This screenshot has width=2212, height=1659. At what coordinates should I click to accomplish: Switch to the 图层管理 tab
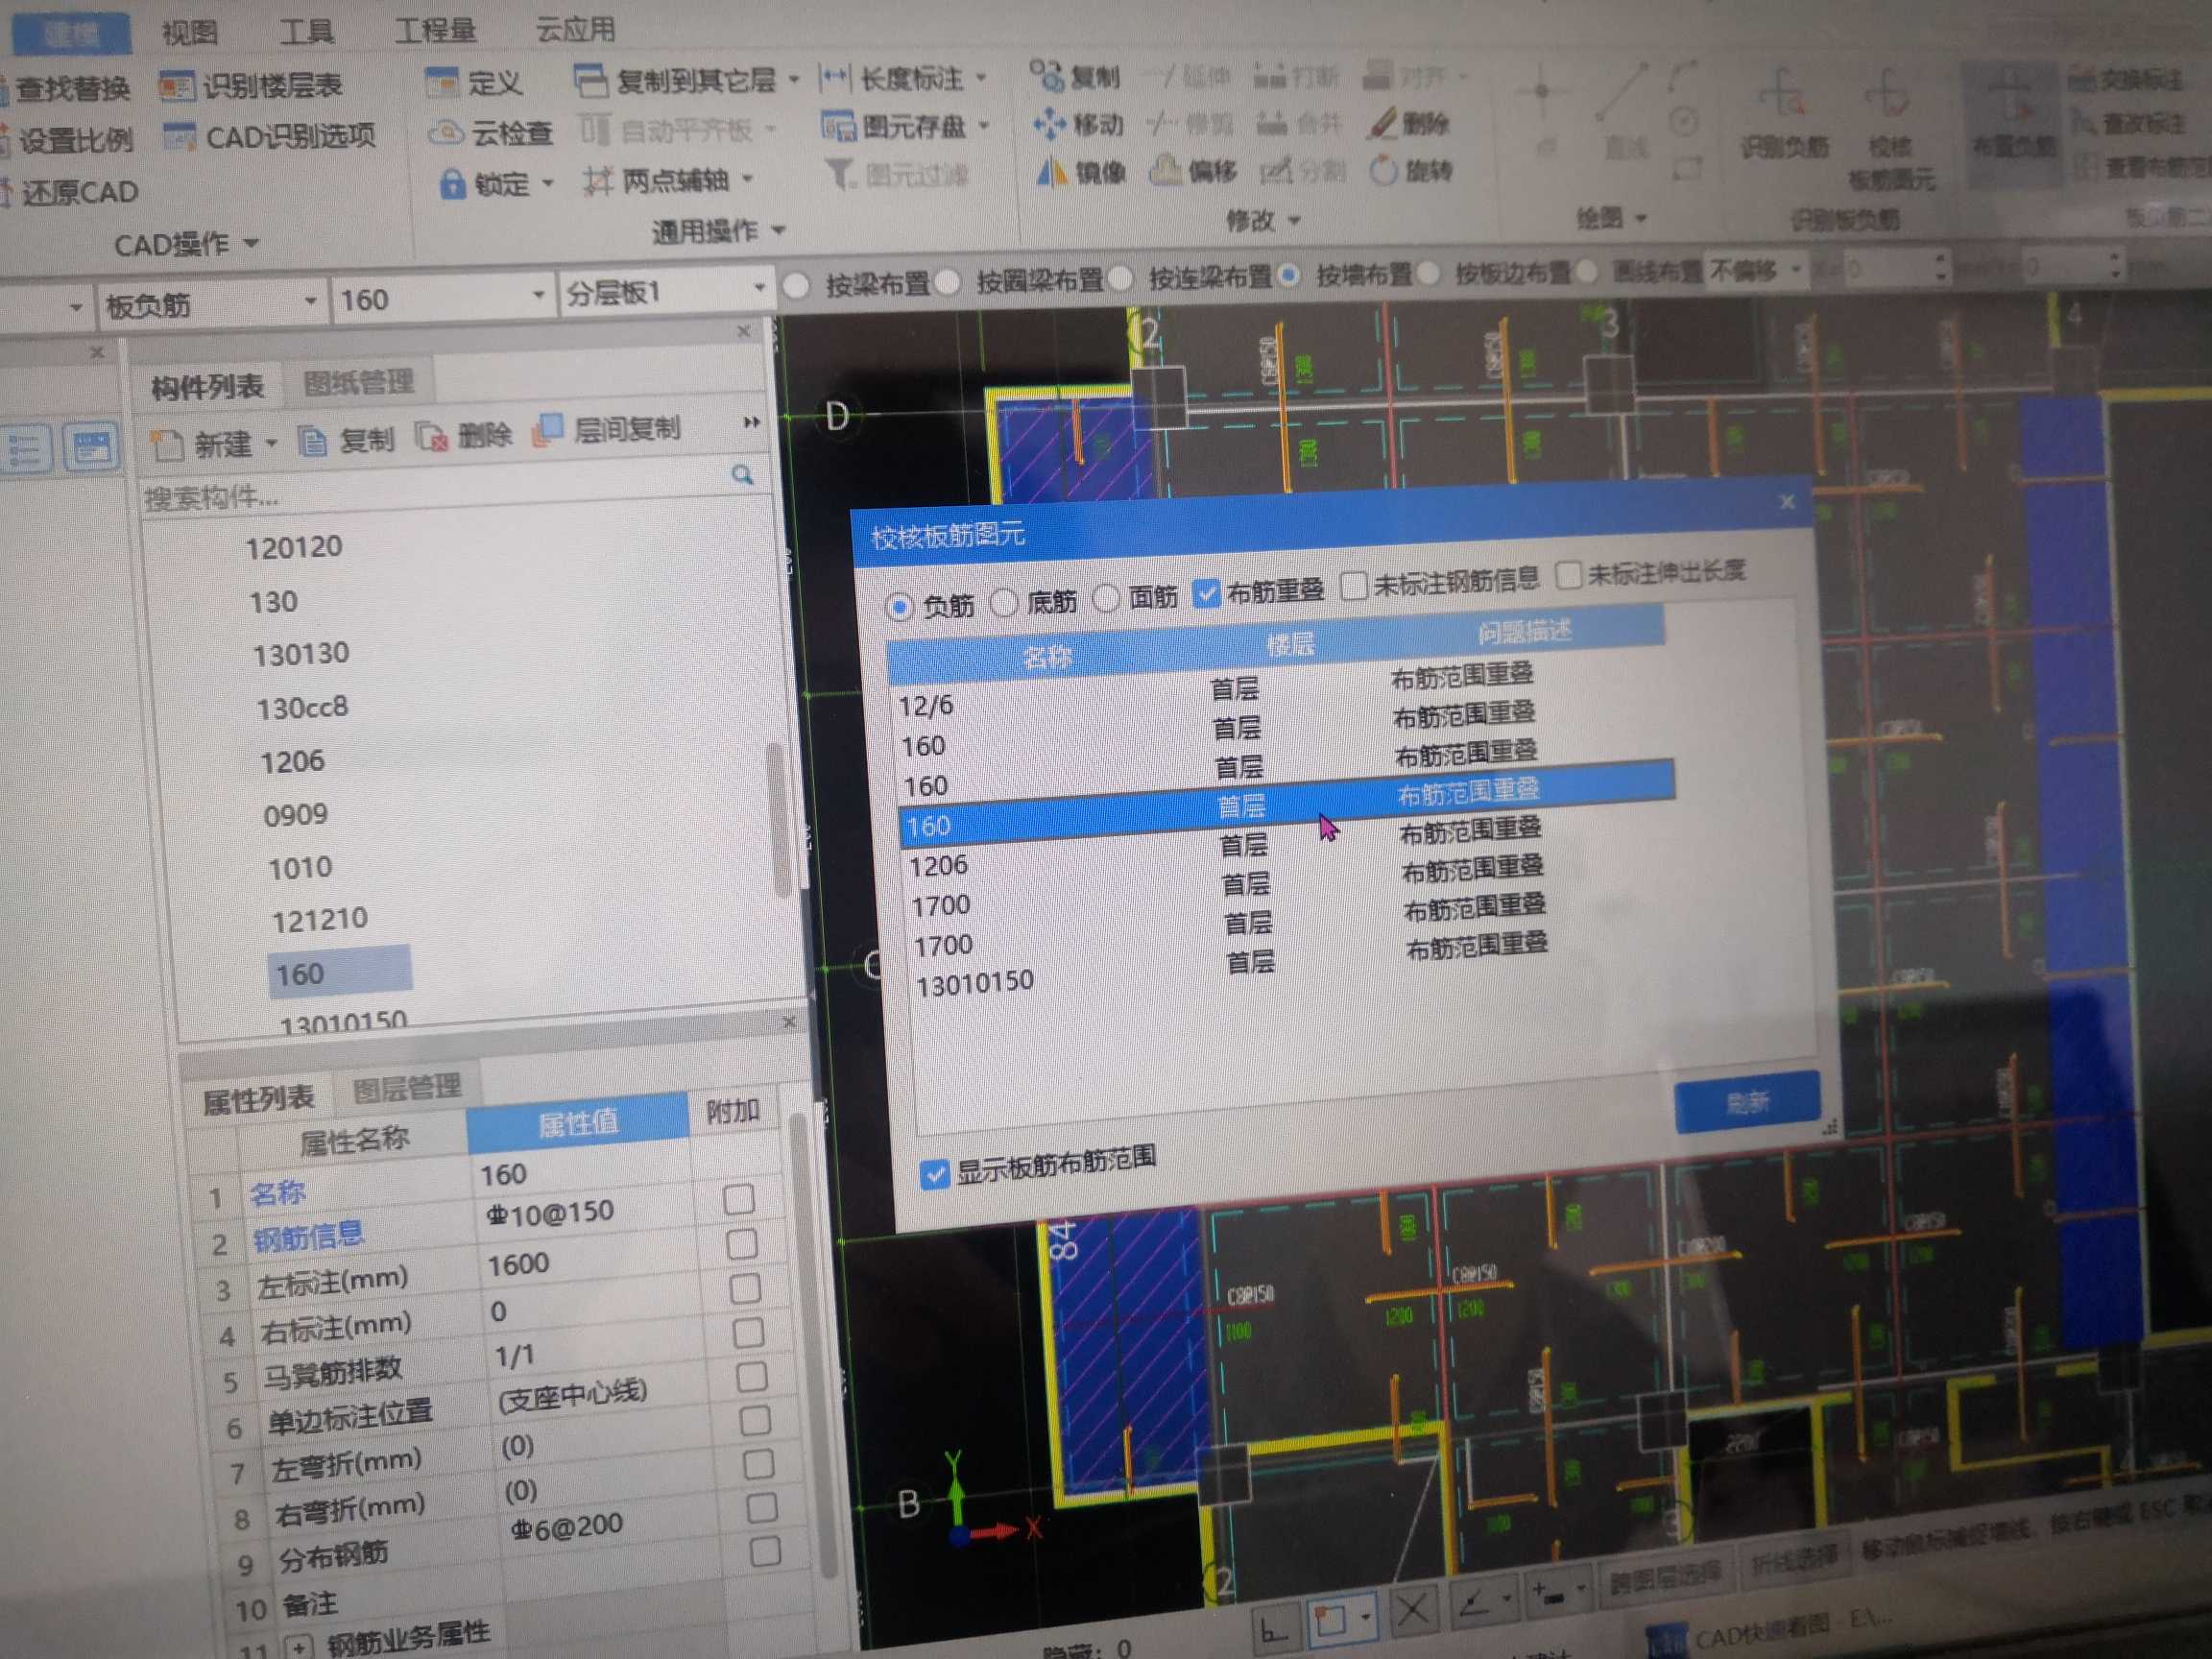tap(407, 1088)
